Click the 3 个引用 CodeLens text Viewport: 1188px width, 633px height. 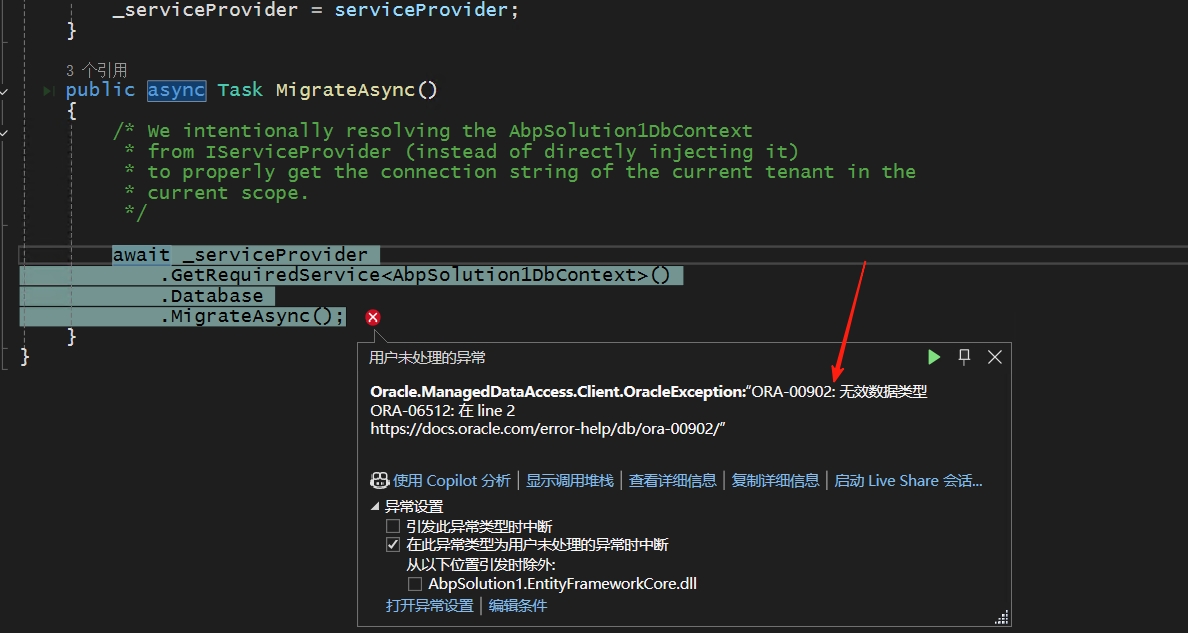[96, 71]
